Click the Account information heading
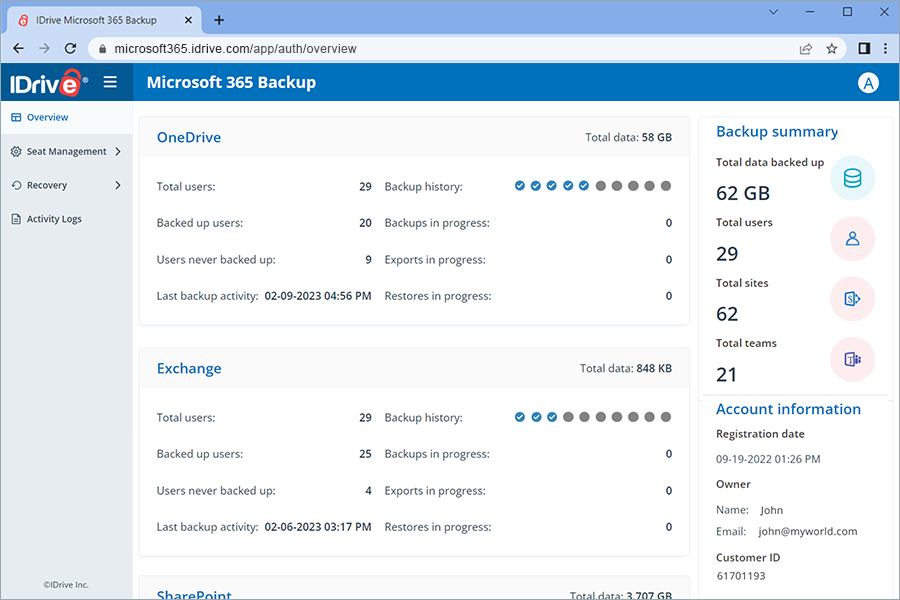This screenshot has width=900, height=600. pyautogui.click(x=788, y=409)
